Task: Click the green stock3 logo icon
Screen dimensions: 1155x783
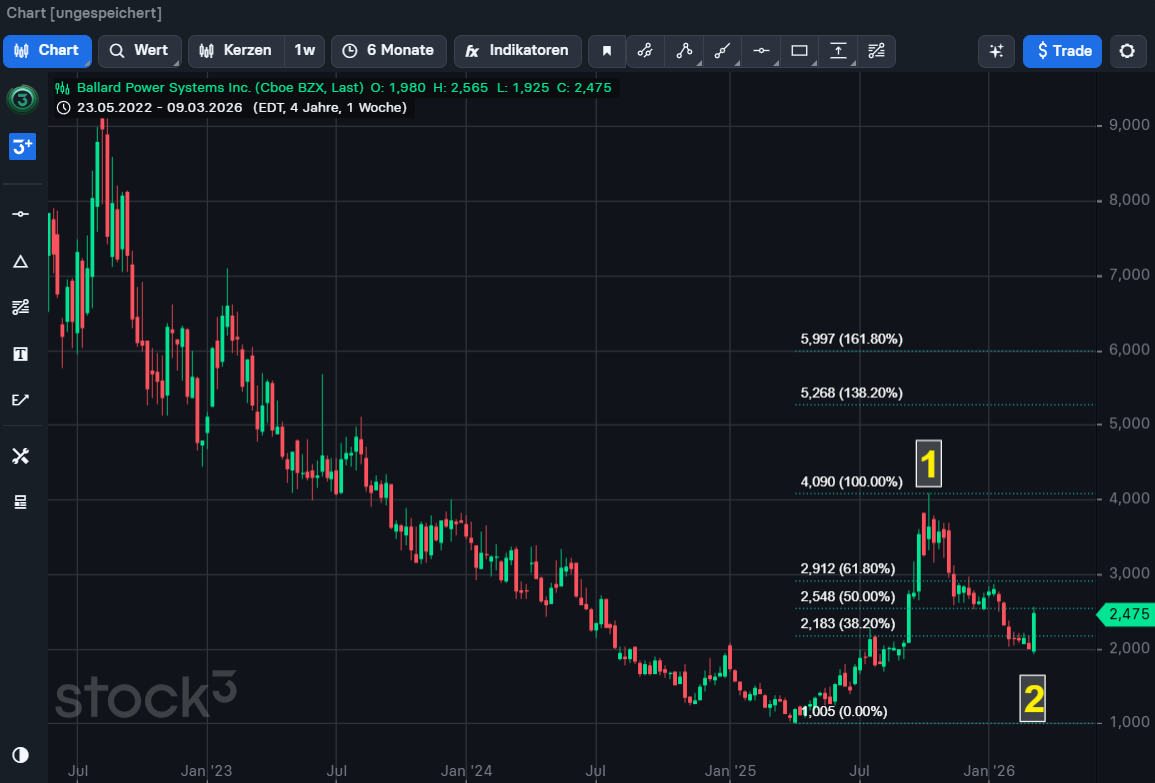Action: (22, 99)
